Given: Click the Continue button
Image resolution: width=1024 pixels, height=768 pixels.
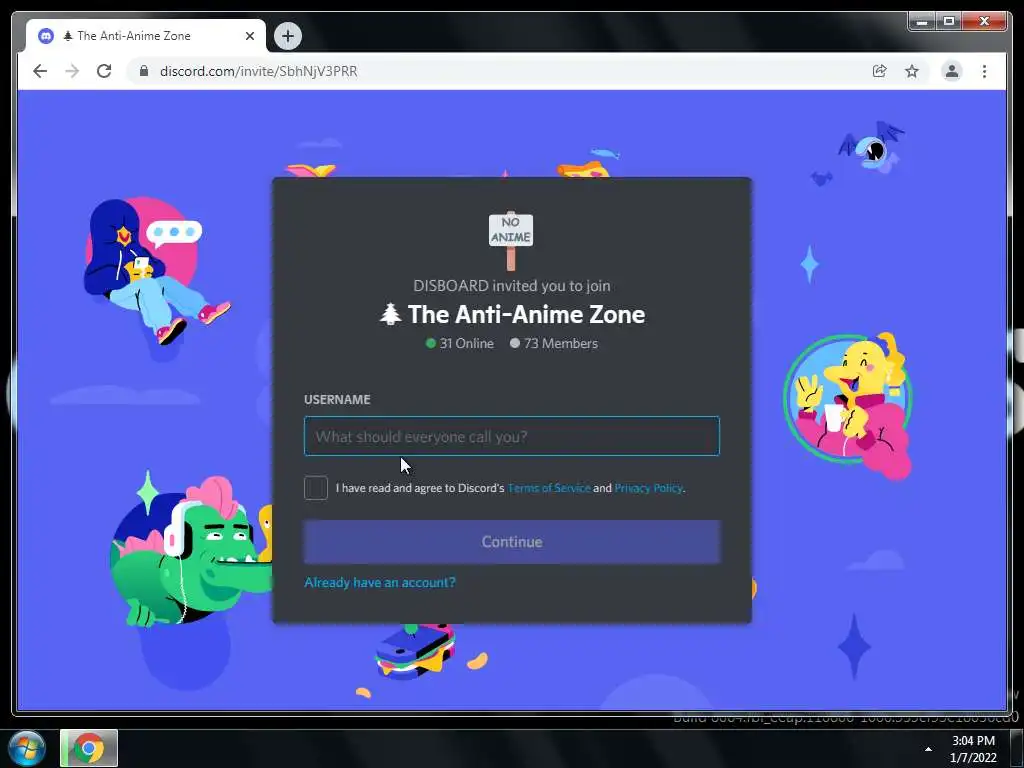Looking at the screenshot, I should pyautogui.click(x=511, y=541).
